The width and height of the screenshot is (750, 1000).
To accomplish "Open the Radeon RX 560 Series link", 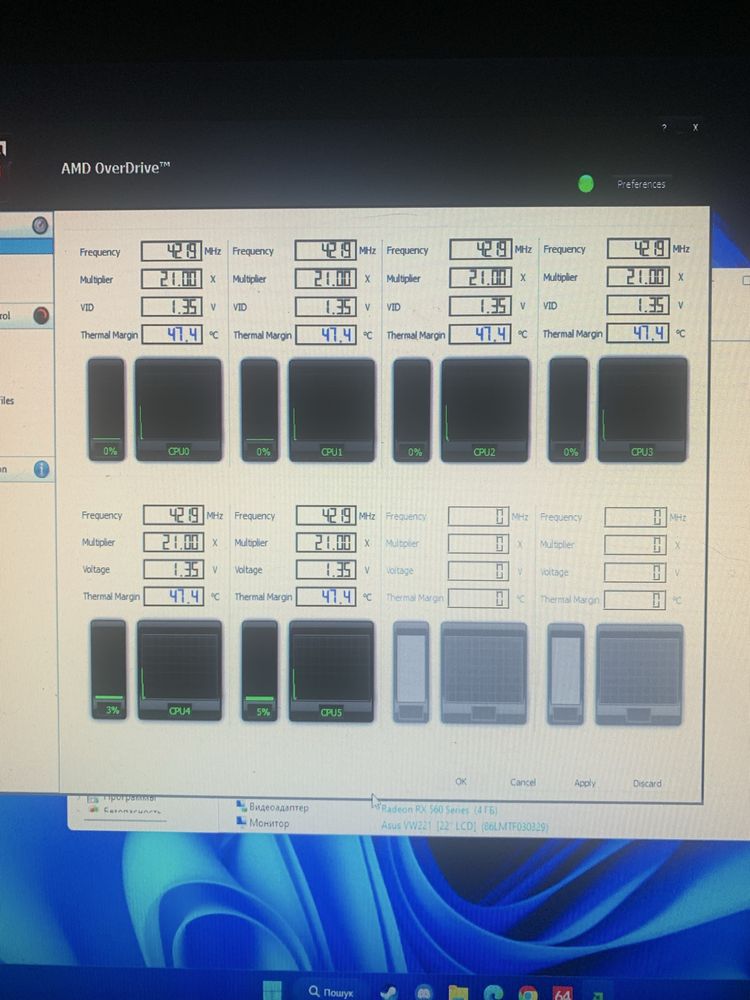I will 439,809.
